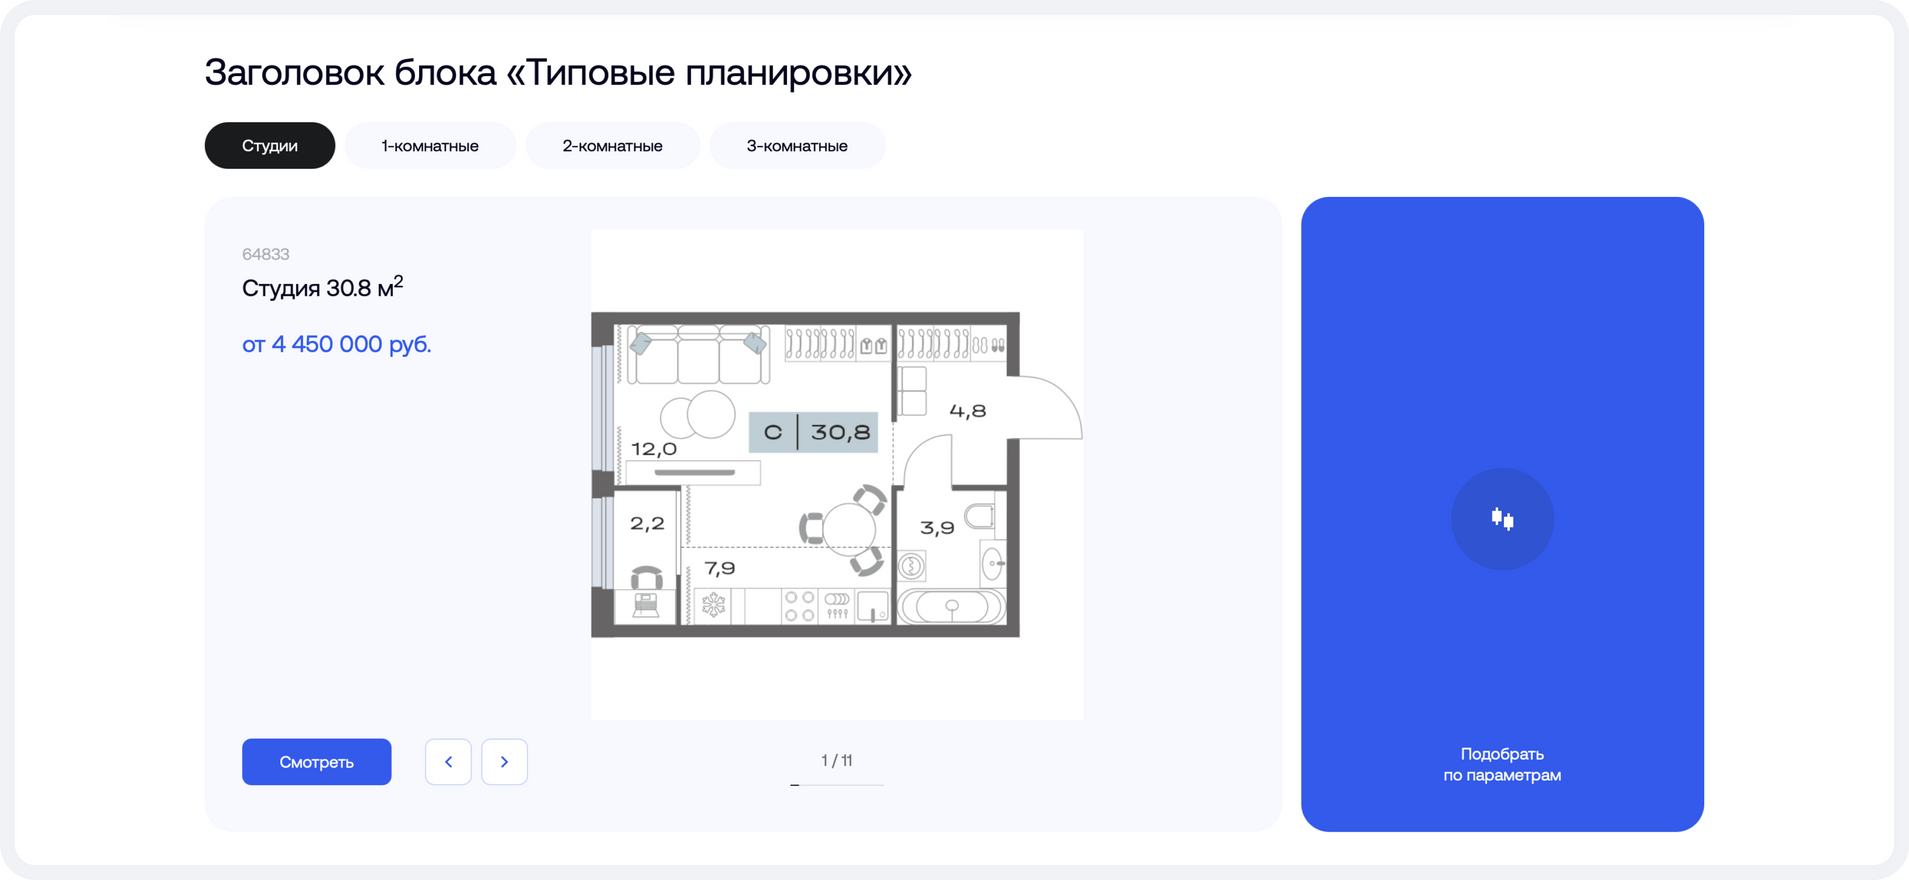
Task: Click the Студия 30.8 м² title
Action: click(x=322, y=288)
